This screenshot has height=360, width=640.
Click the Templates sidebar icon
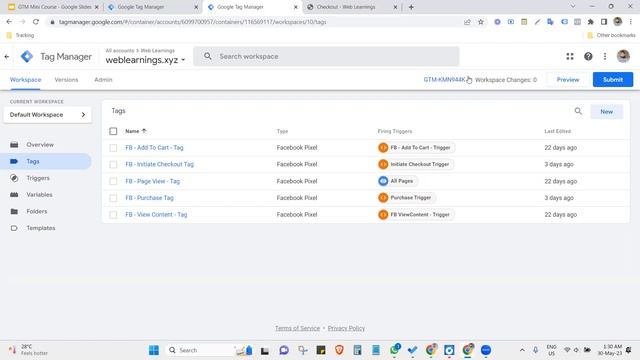(x=14, y=228)
